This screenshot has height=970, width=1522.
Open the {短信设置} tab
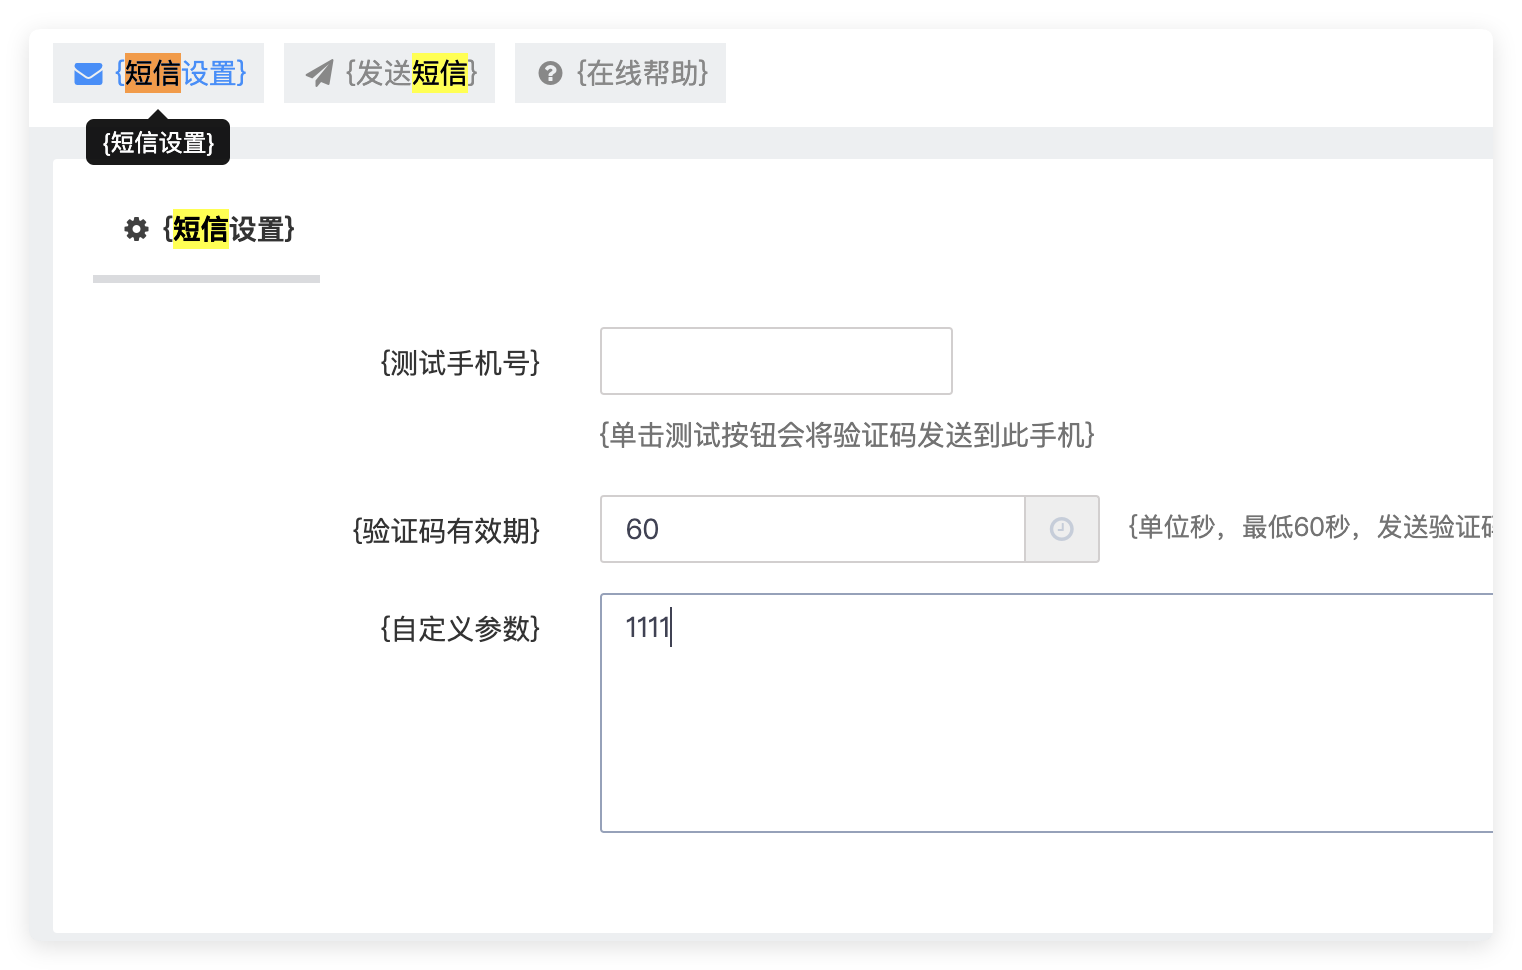[158, 73]
